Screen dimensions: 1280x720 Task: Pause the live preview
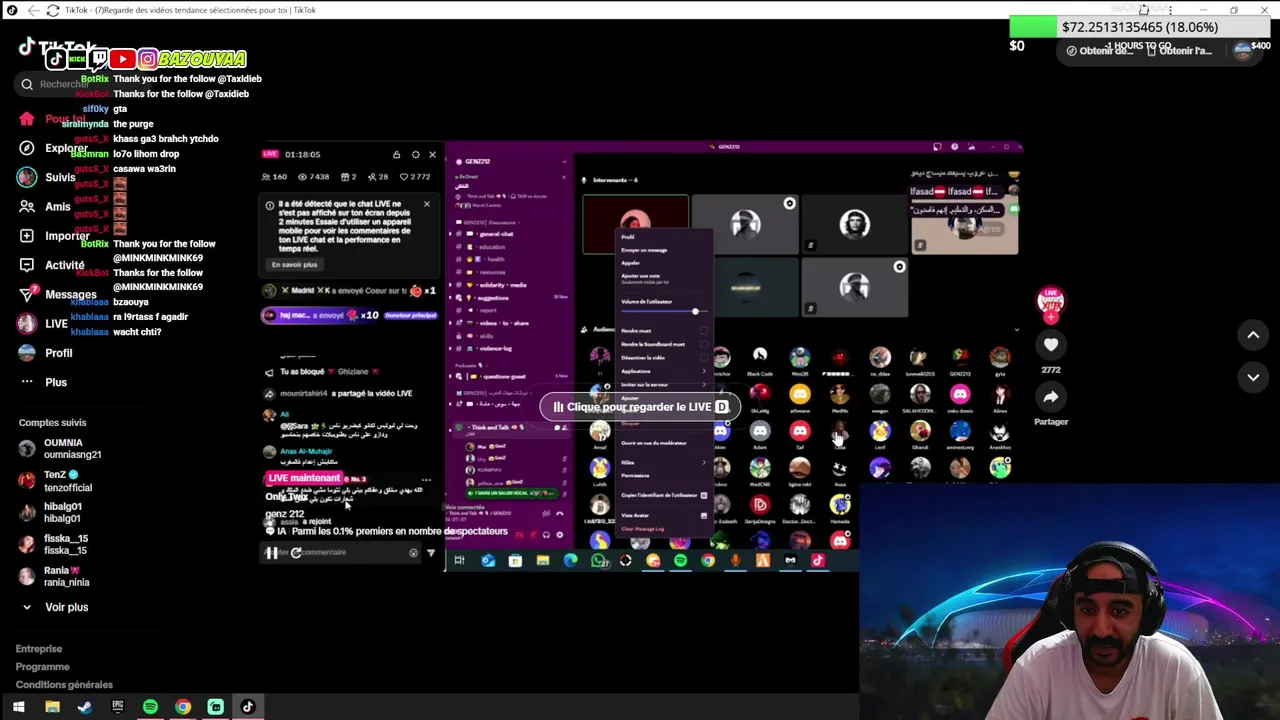tap(271, 552)
